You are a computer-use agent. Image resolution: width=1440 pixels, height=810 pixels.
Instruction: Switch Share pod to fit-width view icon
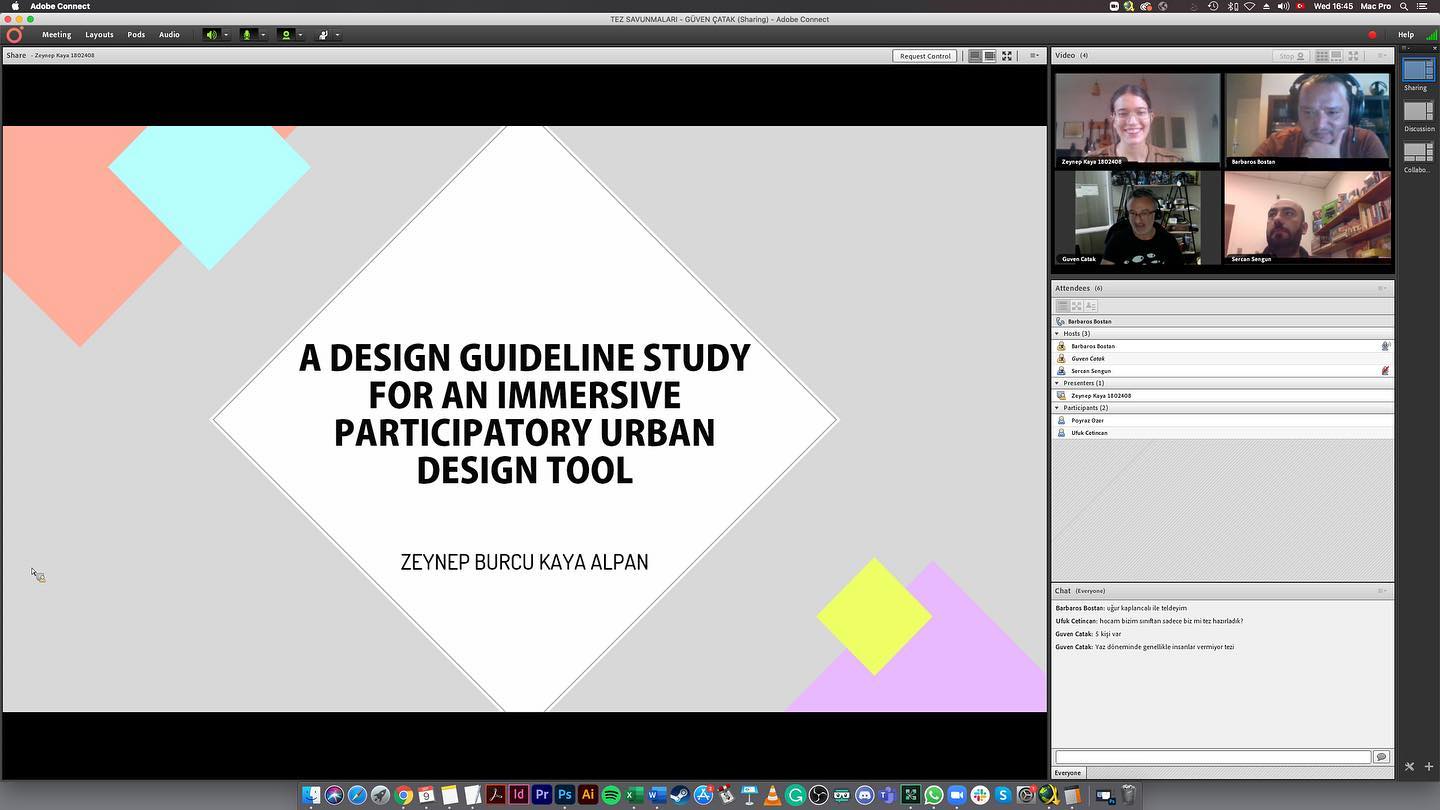point(975,56)
